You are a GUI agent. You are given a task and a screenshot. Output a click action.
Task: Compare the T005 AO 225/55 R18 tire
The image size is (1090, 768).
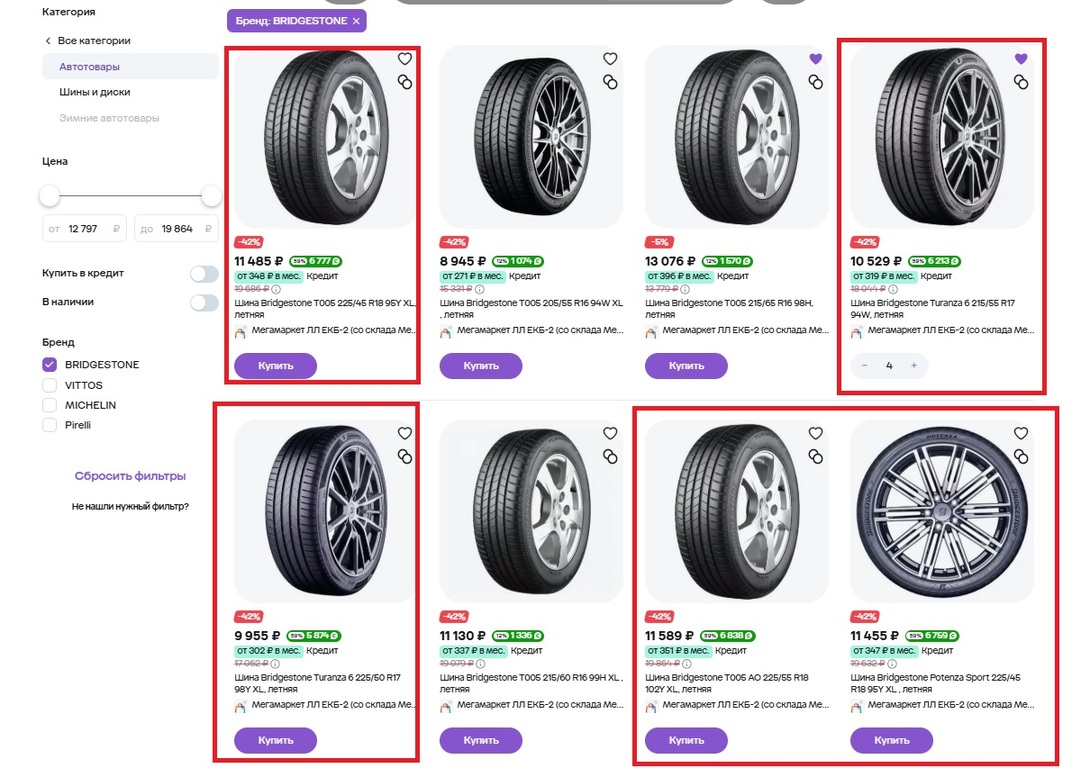816,456
